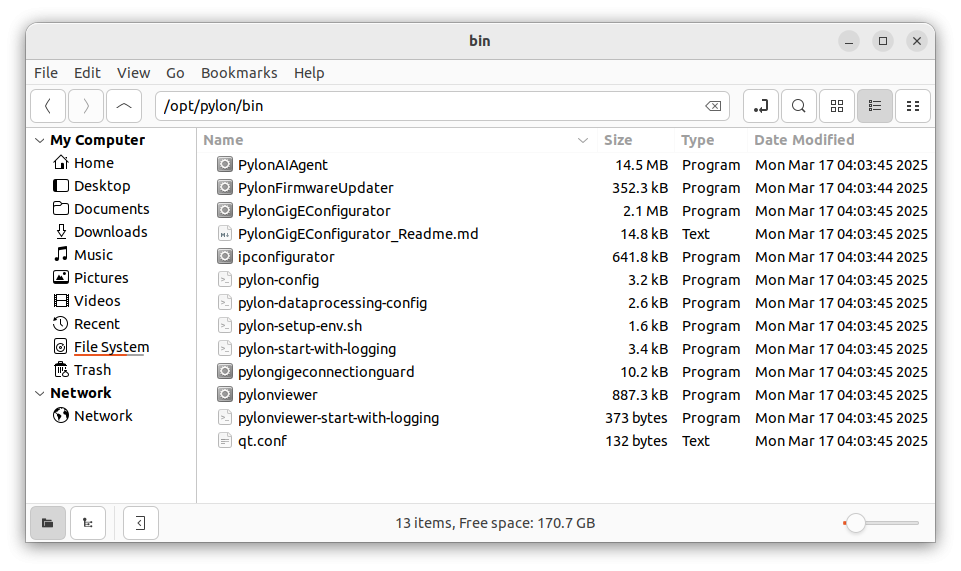Click the PylonAIAgent program icon
The width and height of the screenshot is (961, 571).
point(225,164)
